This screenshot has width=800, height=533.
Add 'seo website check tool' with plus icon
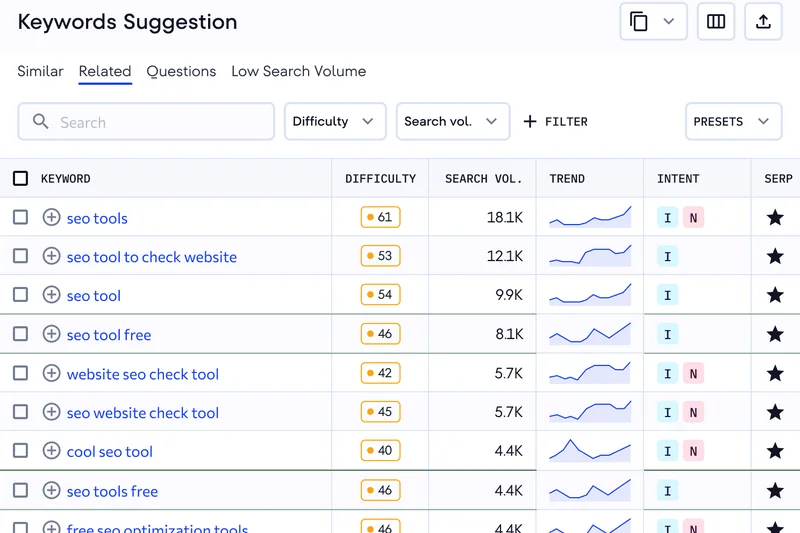pyautogui.click(x=51, y=412)
